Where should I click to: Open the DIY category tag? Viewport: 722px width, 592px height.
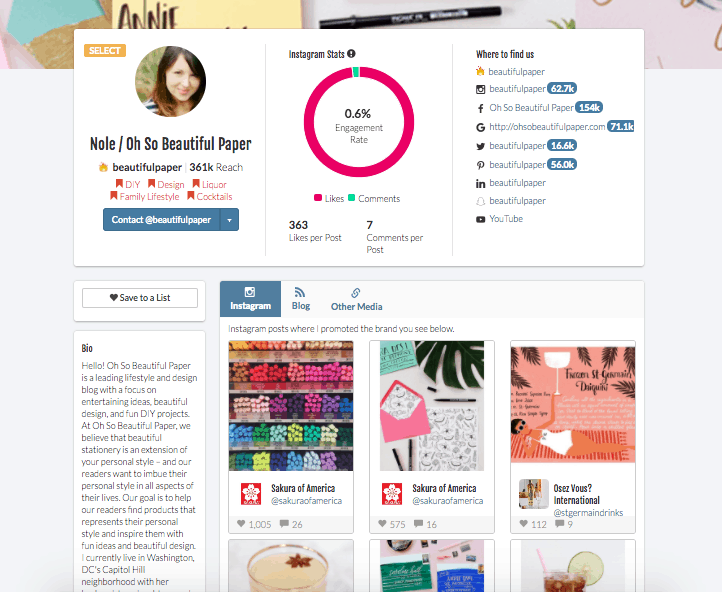(x=128, y=184)
